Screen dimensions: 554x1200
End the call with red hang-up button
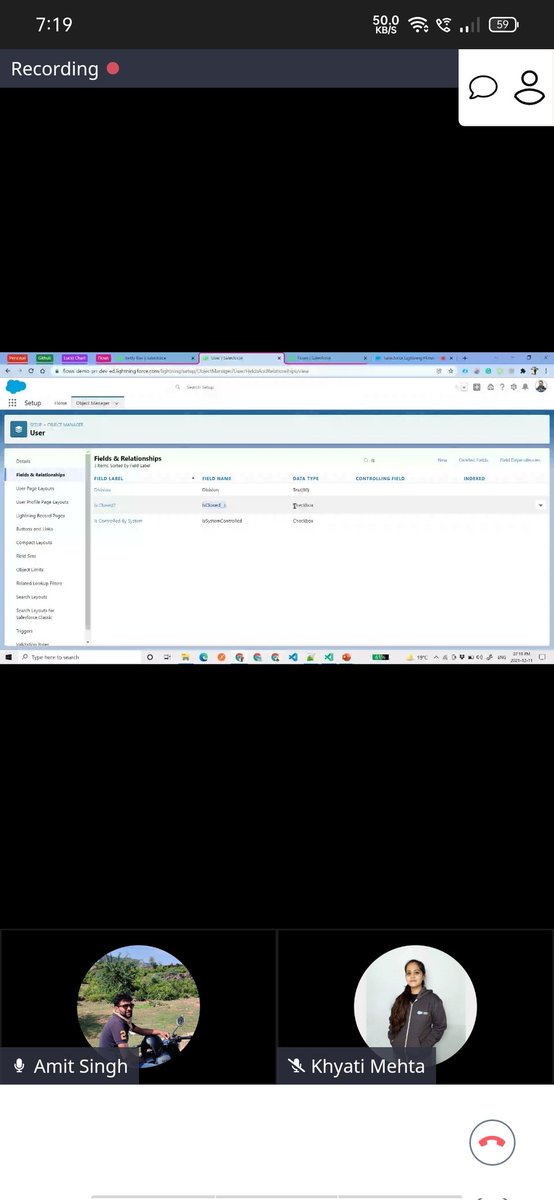tap(492, 1142)
